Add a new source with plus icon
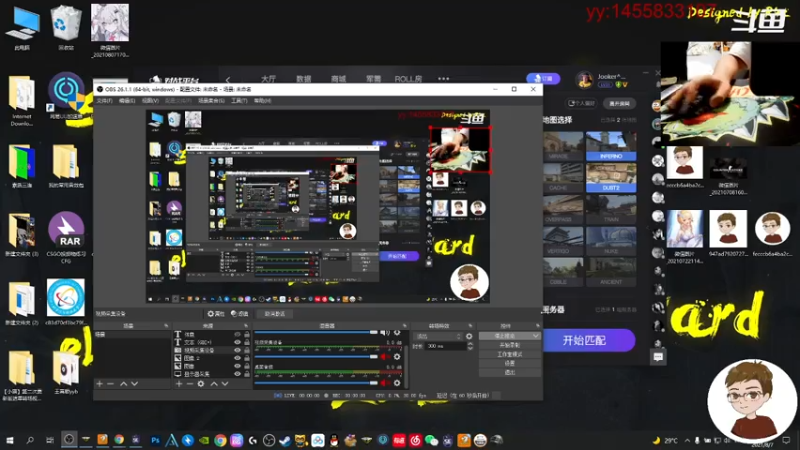Image resolution: width=800 pixels, height=450 pixels. coord(179,384)
